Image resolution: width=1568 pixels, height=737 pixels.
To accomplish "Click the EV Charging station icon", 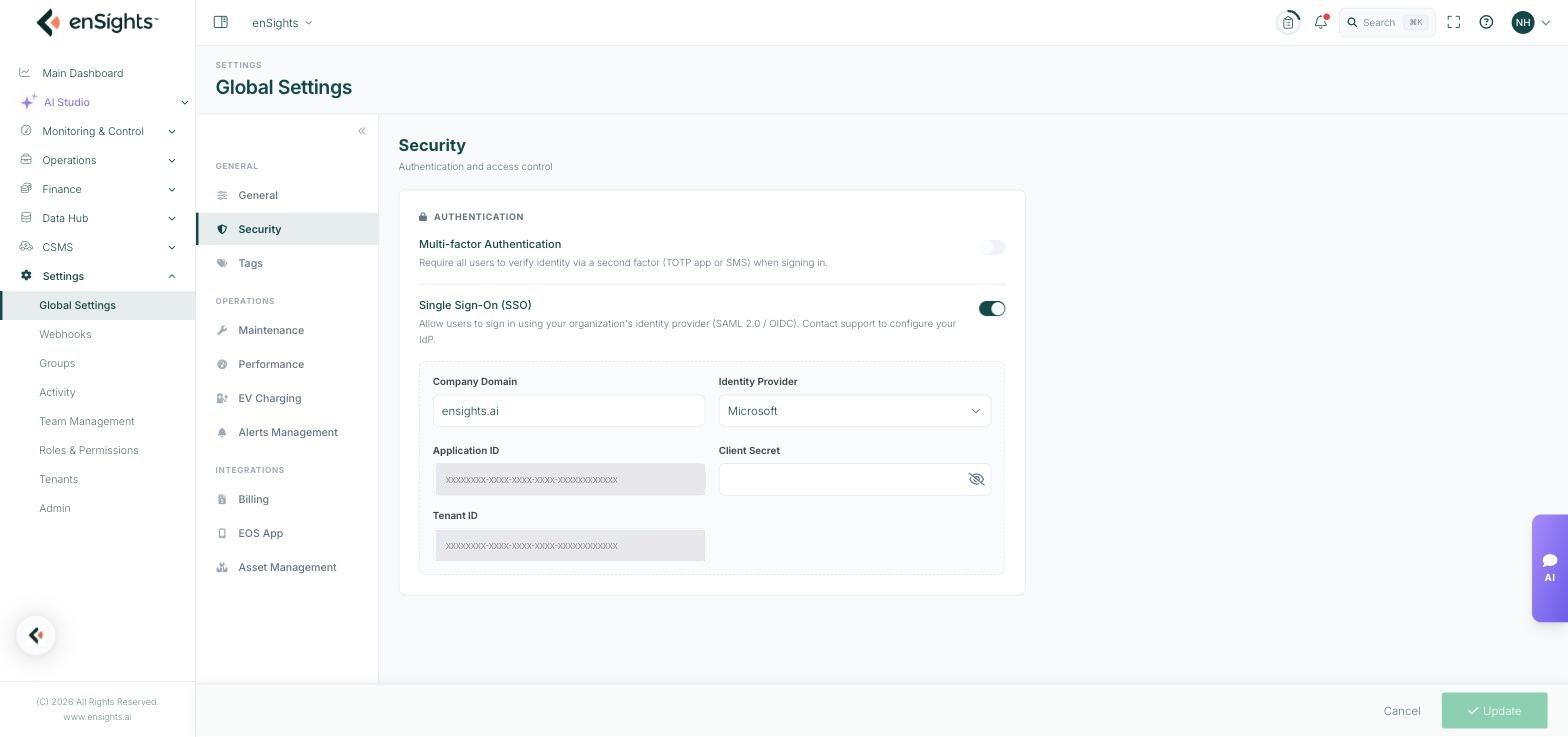I will [222, 398].
